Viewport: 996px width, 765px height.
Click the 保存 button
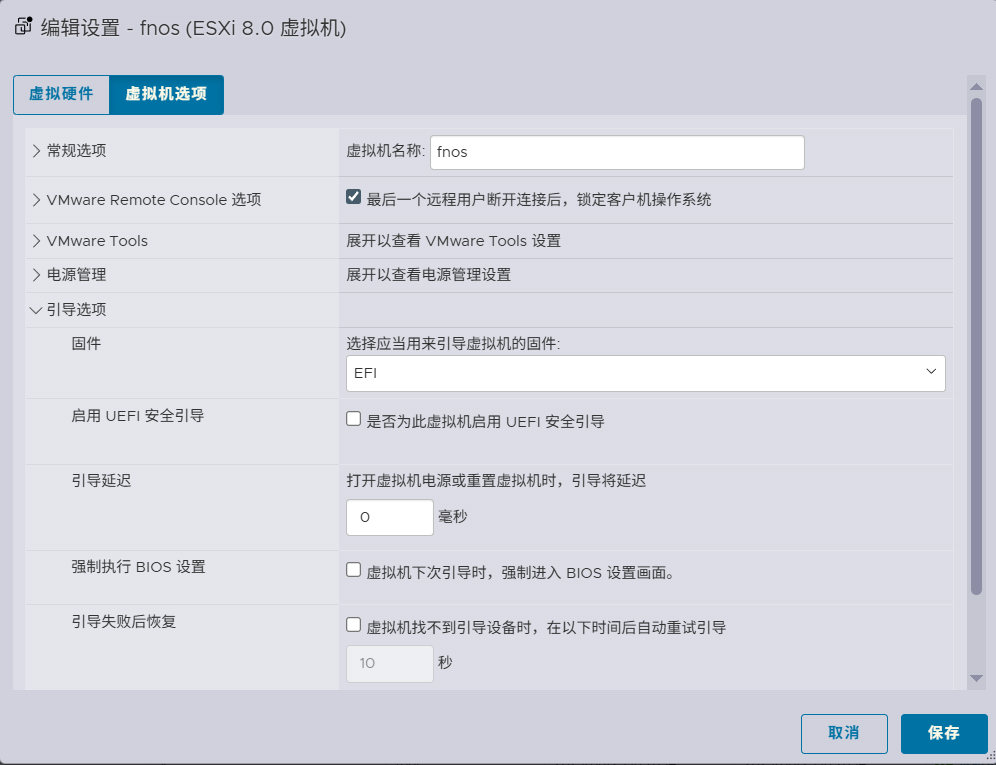tap(943, 733)
